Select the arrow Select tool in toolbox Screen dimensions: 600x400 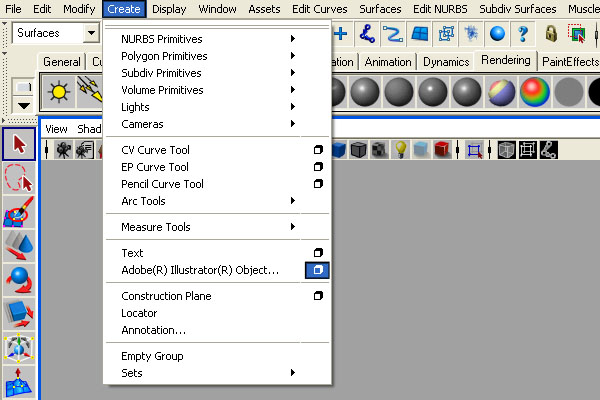point(19,144)
